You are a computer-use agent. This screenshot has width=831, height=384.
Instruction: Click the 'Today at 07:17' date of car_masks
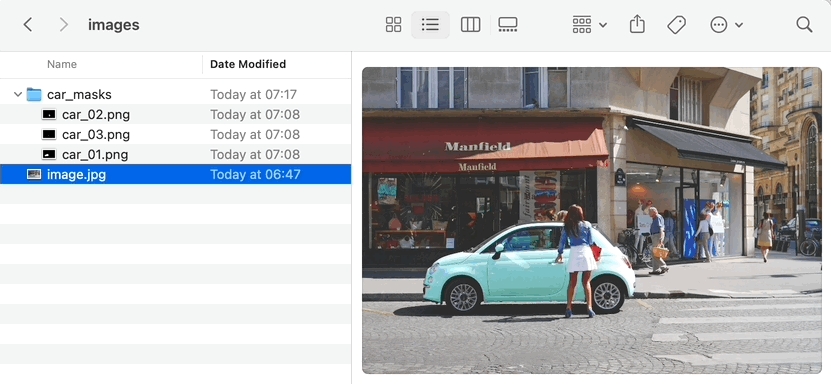253,94
